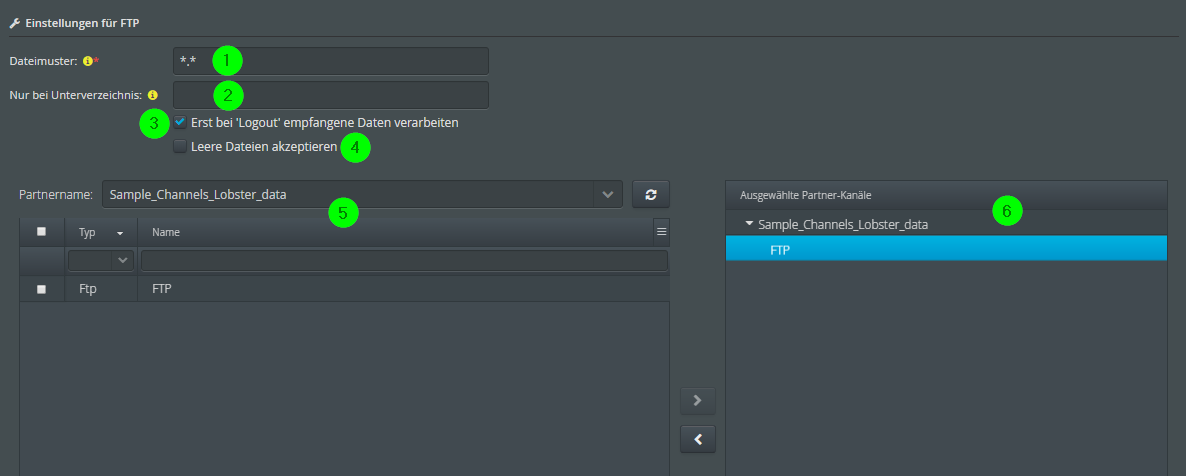Image resolution: width=1186 pixels, height=476 pixels.
Task: Open the Partnername dropdown
Action: click(x=607, y=194)
